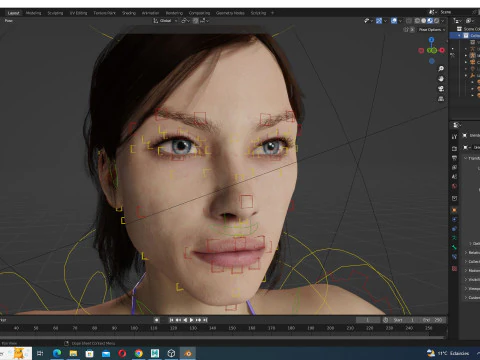Click the play animation button
The image size is (480, 360).
click(x=192, y=320)
